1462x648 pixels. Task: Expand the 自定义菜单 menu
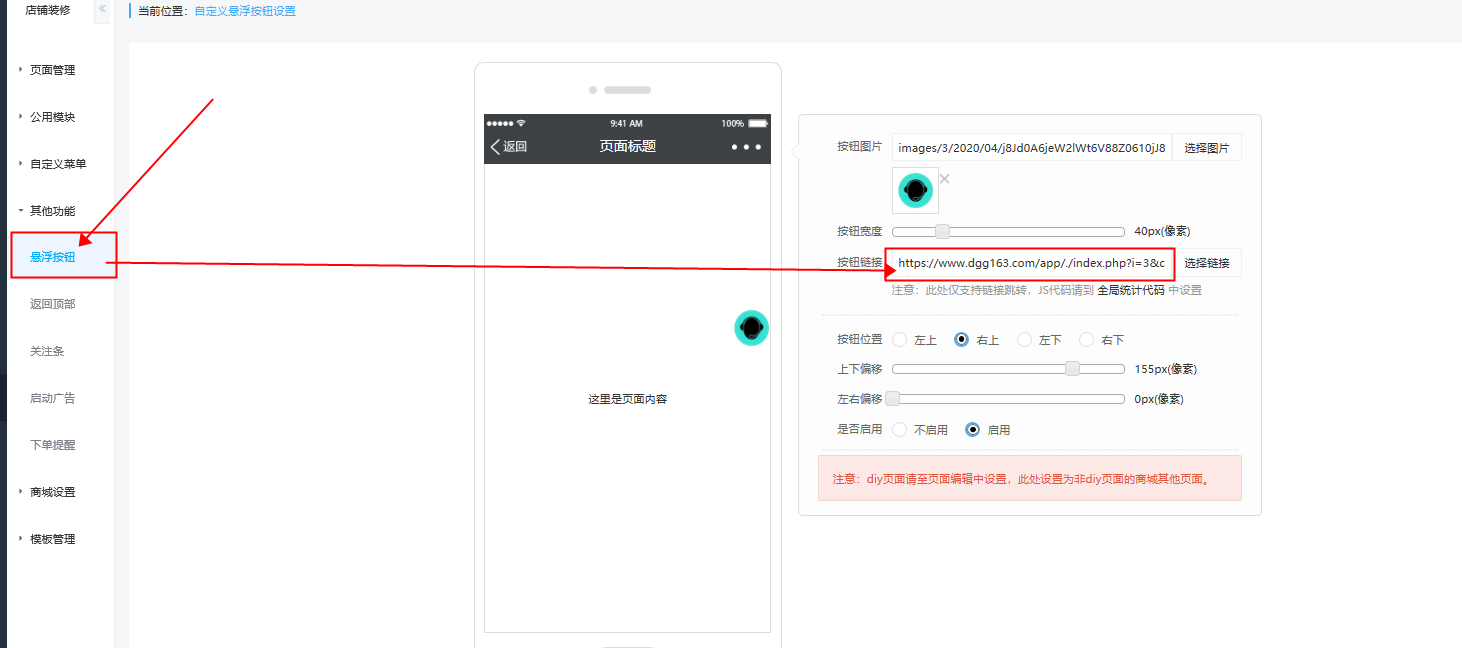pyautogui.click(x=58, y=164)
